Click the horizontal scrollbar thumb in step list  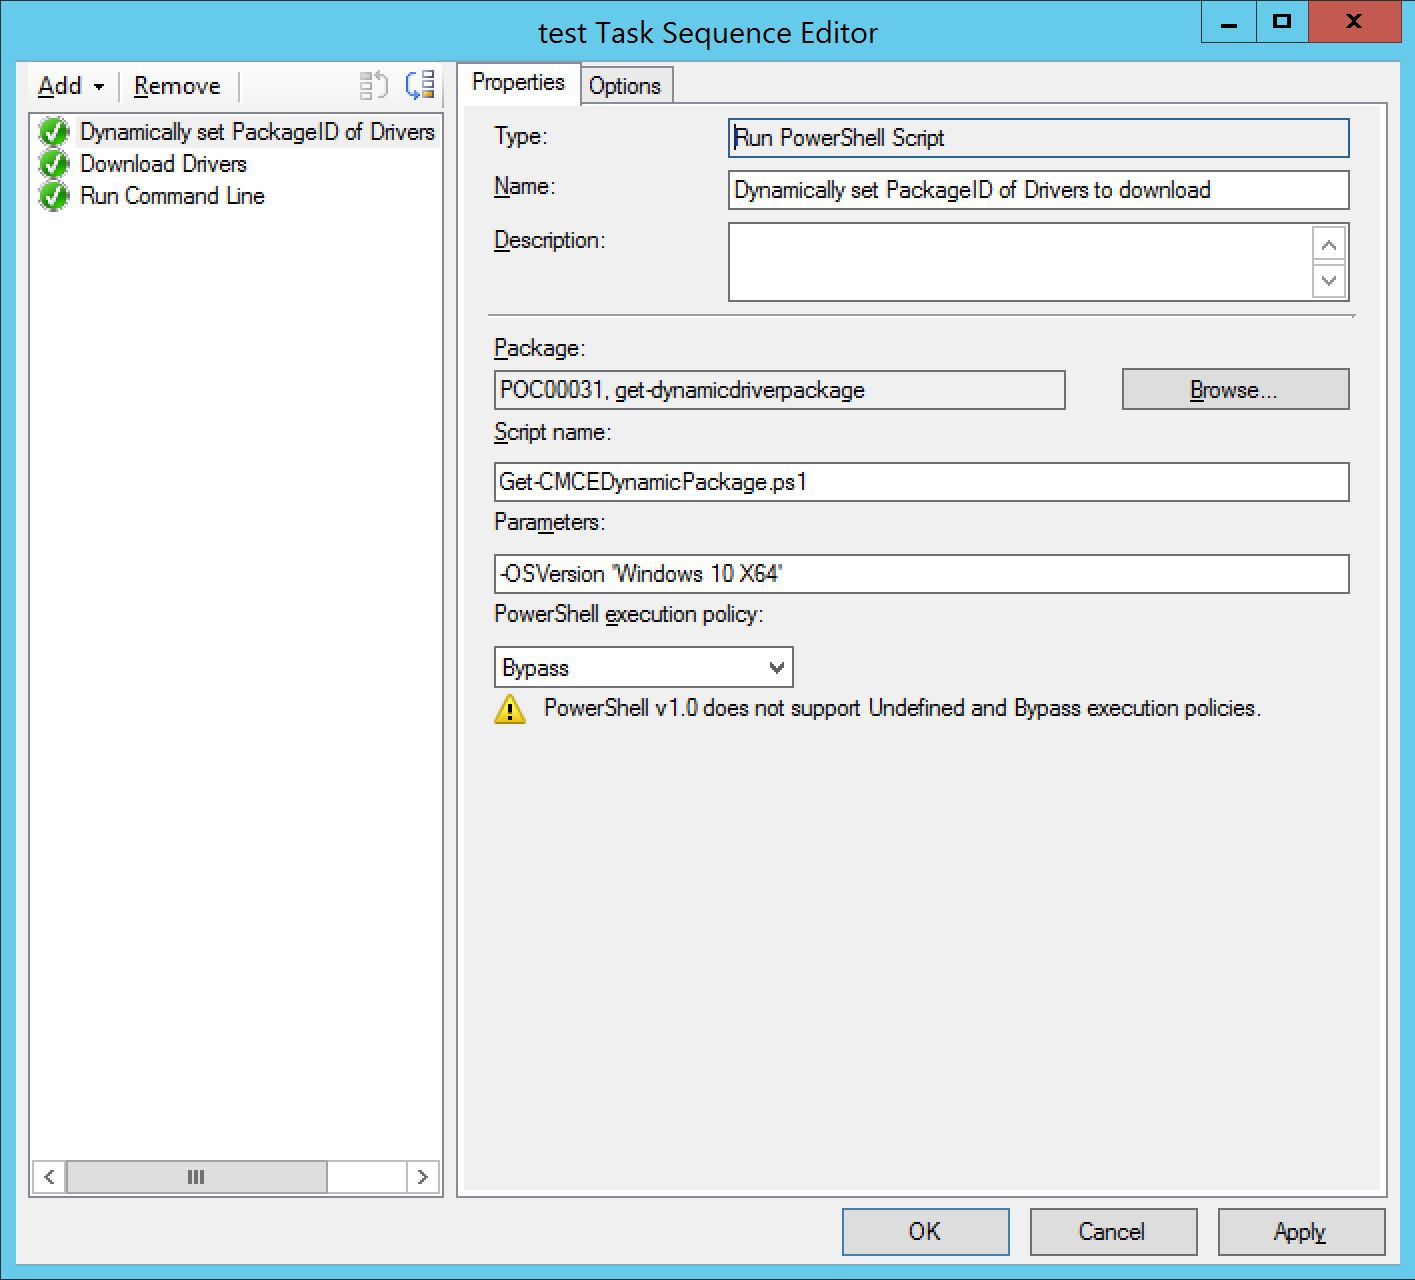point(196,1177)
